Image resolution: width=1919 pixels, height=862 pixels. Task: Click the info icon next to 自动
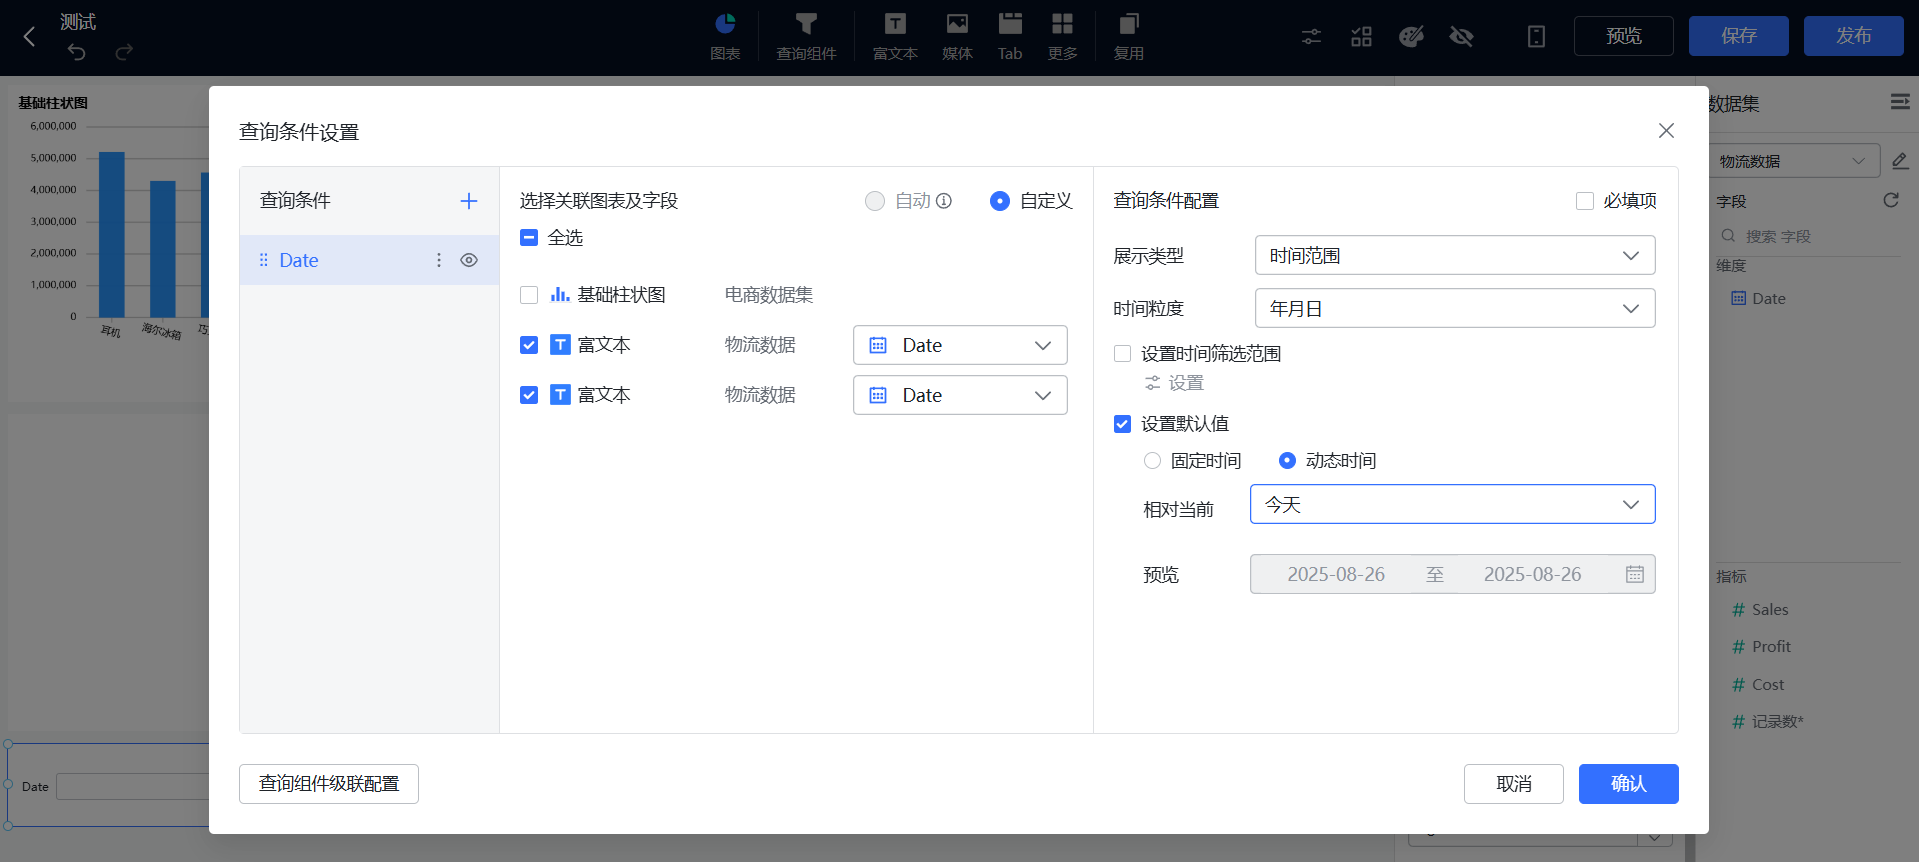[x=944, y=201]
